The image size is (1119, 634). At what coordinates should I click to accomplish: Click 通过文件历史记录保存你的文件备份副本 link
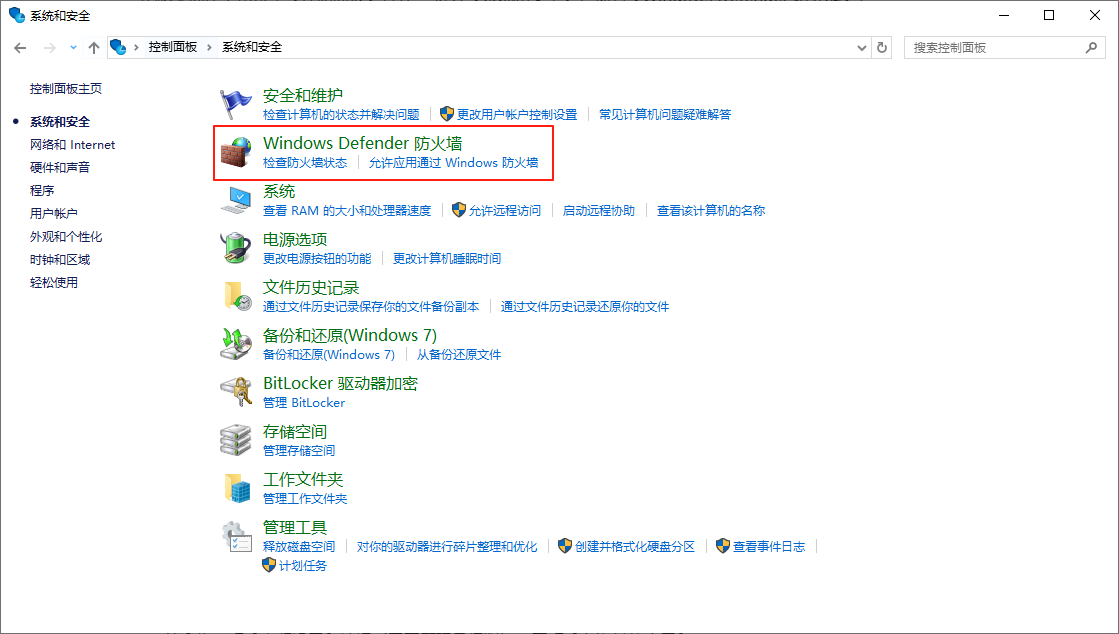click(371, 306)
